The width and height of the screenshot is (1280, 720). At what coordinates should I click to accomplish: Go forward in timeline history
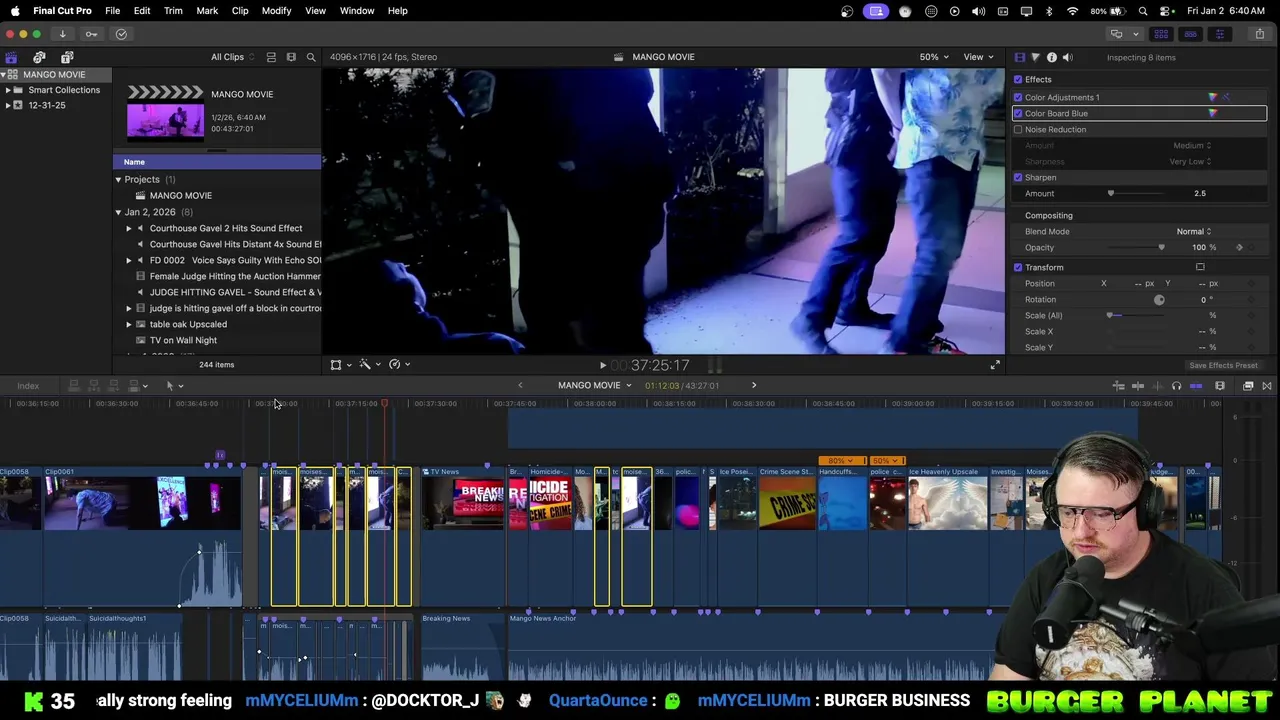coord(754,385)
